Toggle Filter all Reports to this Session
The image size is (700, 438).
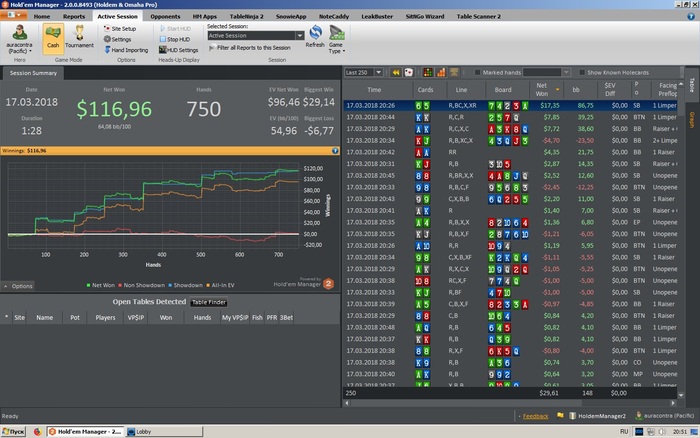point(250,48)
